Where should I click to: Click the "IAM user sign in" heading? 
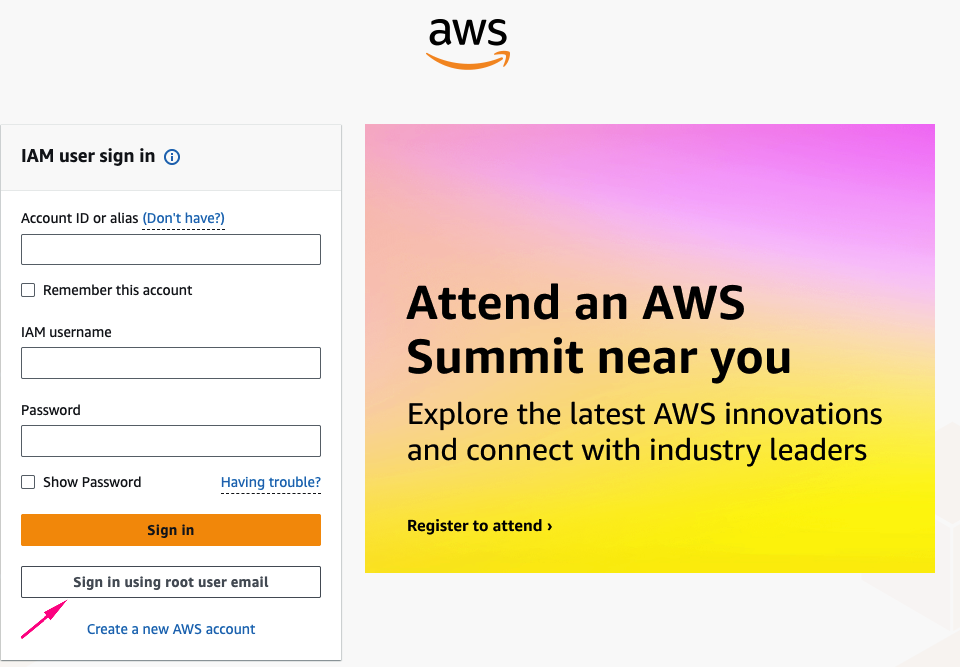(88, 156)
